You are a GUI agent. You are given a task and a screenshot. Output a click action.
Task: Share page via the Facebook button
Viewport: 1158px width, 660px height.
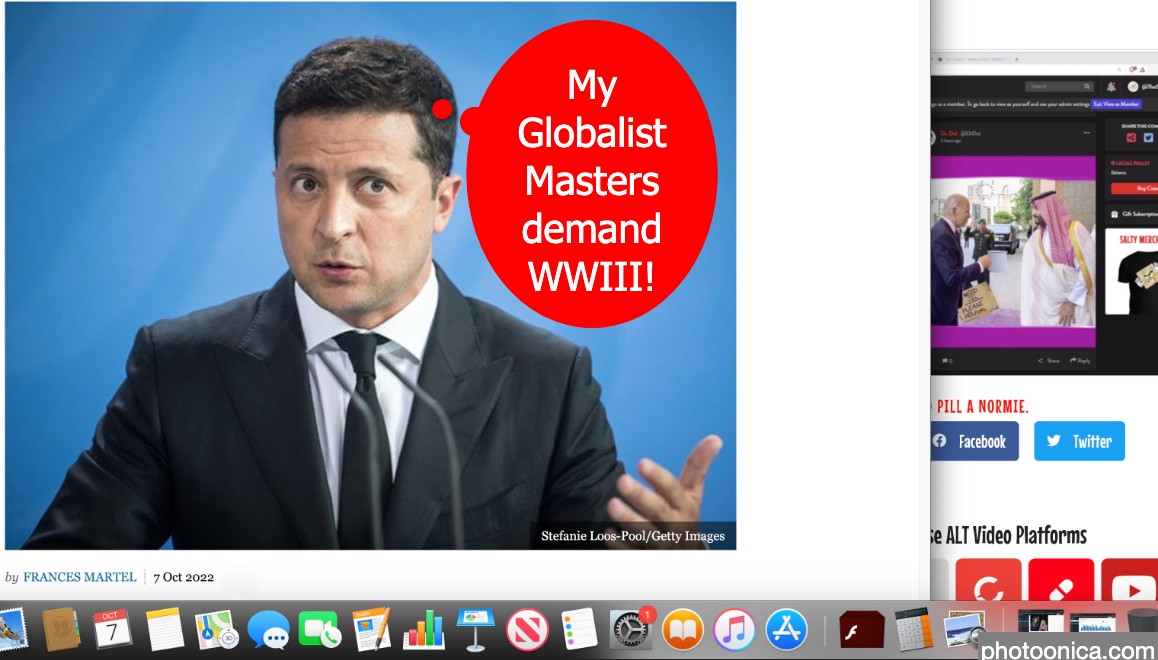[x=974, y=441]
